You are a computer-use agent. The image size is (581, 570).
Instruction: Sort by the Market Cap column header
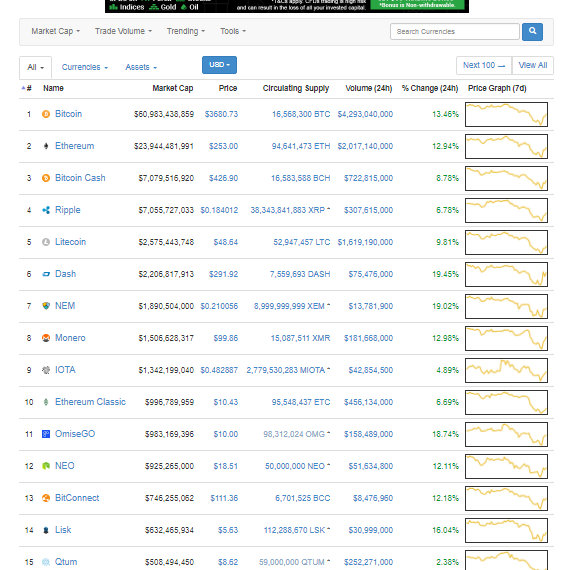173,88
